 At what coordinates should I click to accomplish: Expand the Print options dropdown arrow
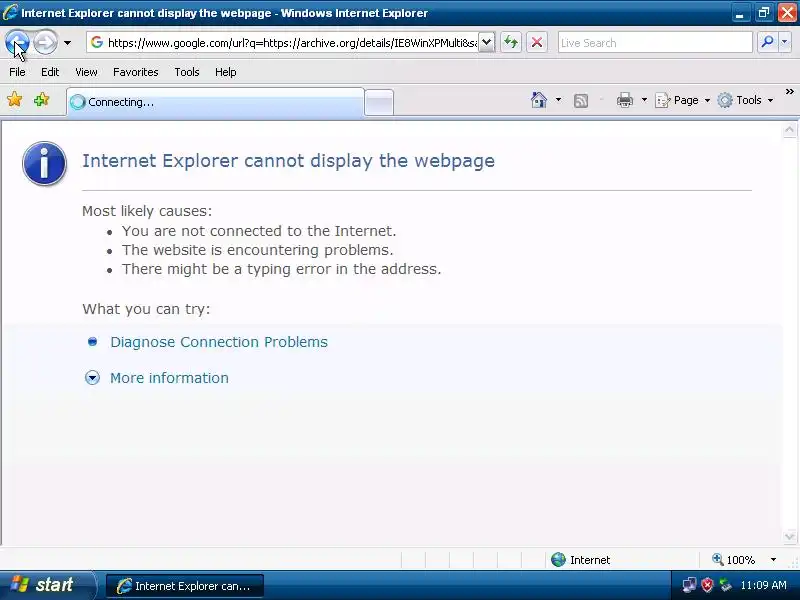pyautogui.click(x=644, y=100)
